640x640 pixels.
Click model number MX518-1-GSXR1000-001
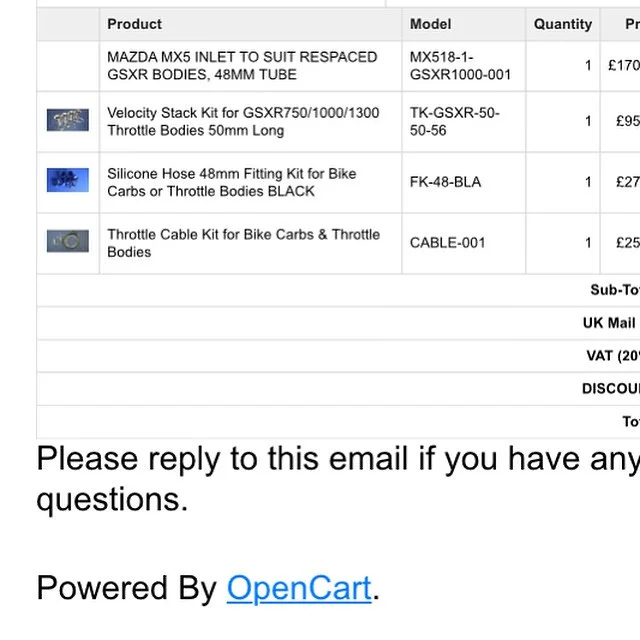point(460,66)
